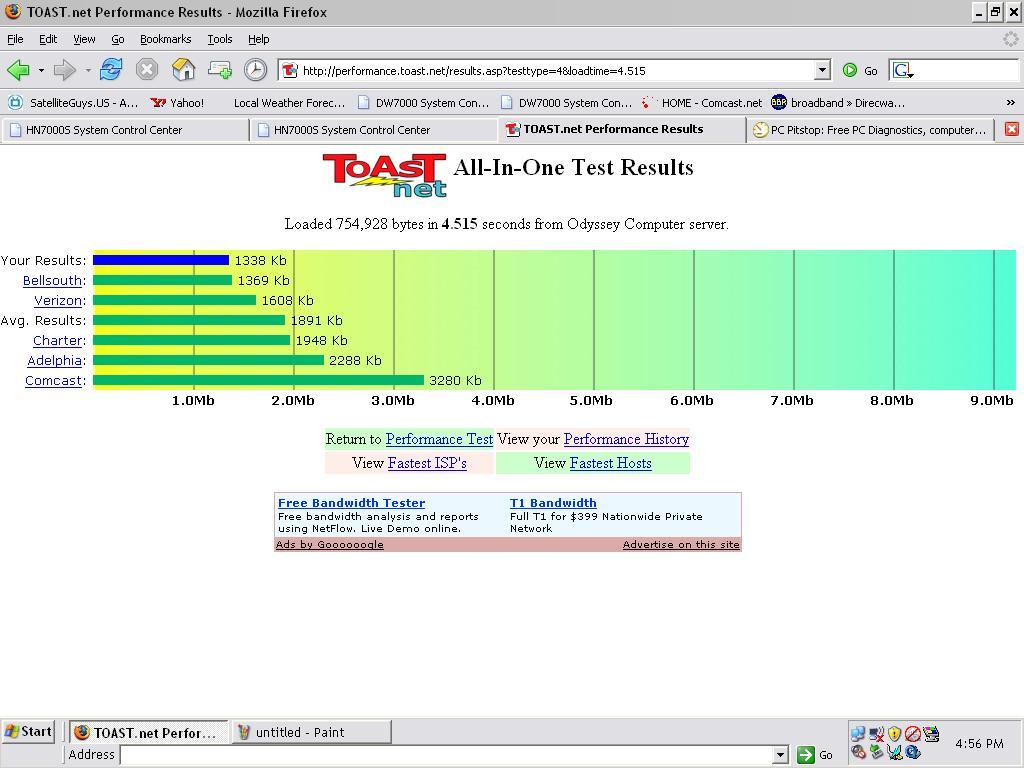Image resolution: width=1024 pixels, height=768 pixels.
Task: View the Performance History link
Action: [626, 439]
